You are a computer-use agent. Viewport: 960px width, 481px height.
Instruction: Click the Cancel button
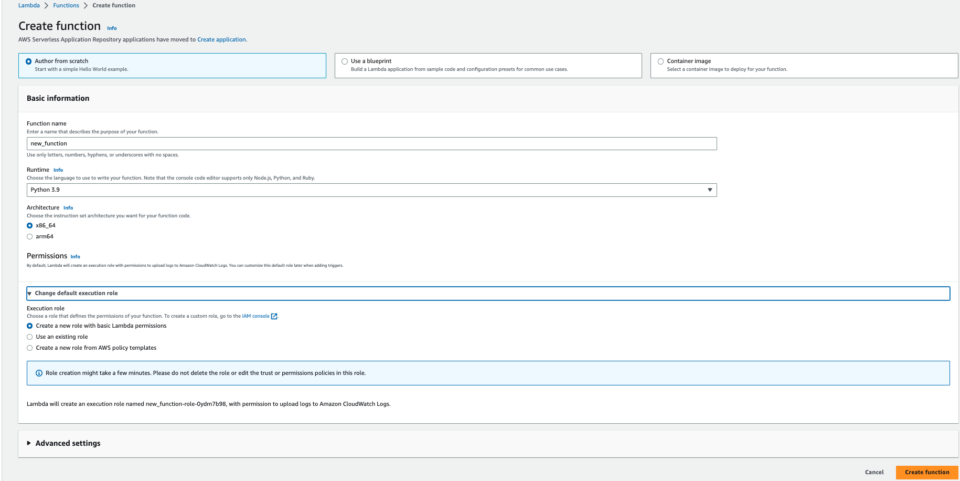(x=874, y=472)
